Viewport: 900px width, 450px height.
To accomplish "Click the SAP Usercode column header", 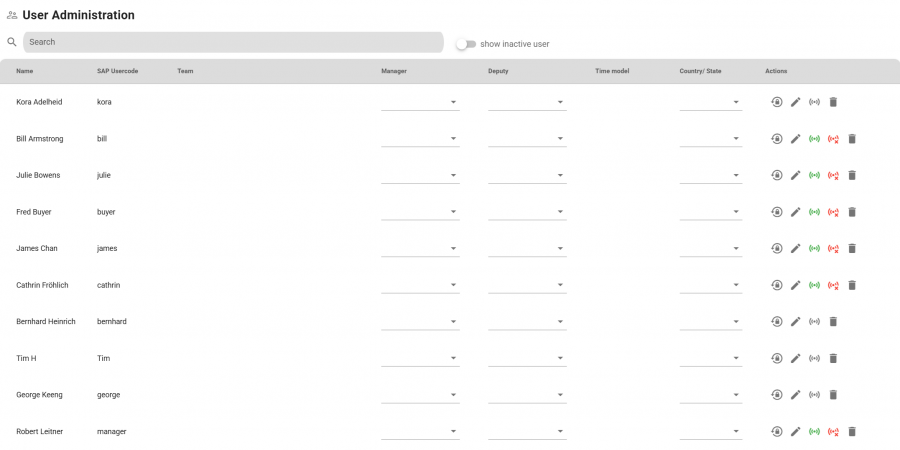I will coord(118,71).
